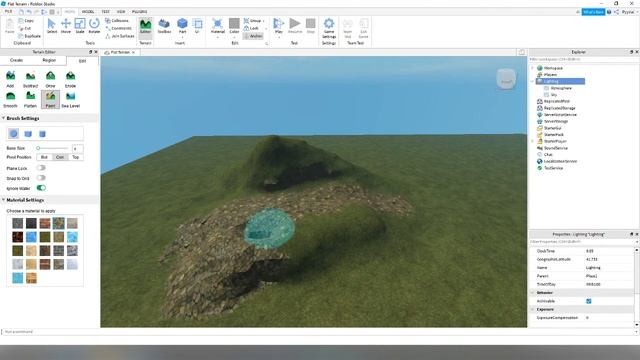
Task: Switch to the TEST ribbon tab
Action: coord(105,12)
